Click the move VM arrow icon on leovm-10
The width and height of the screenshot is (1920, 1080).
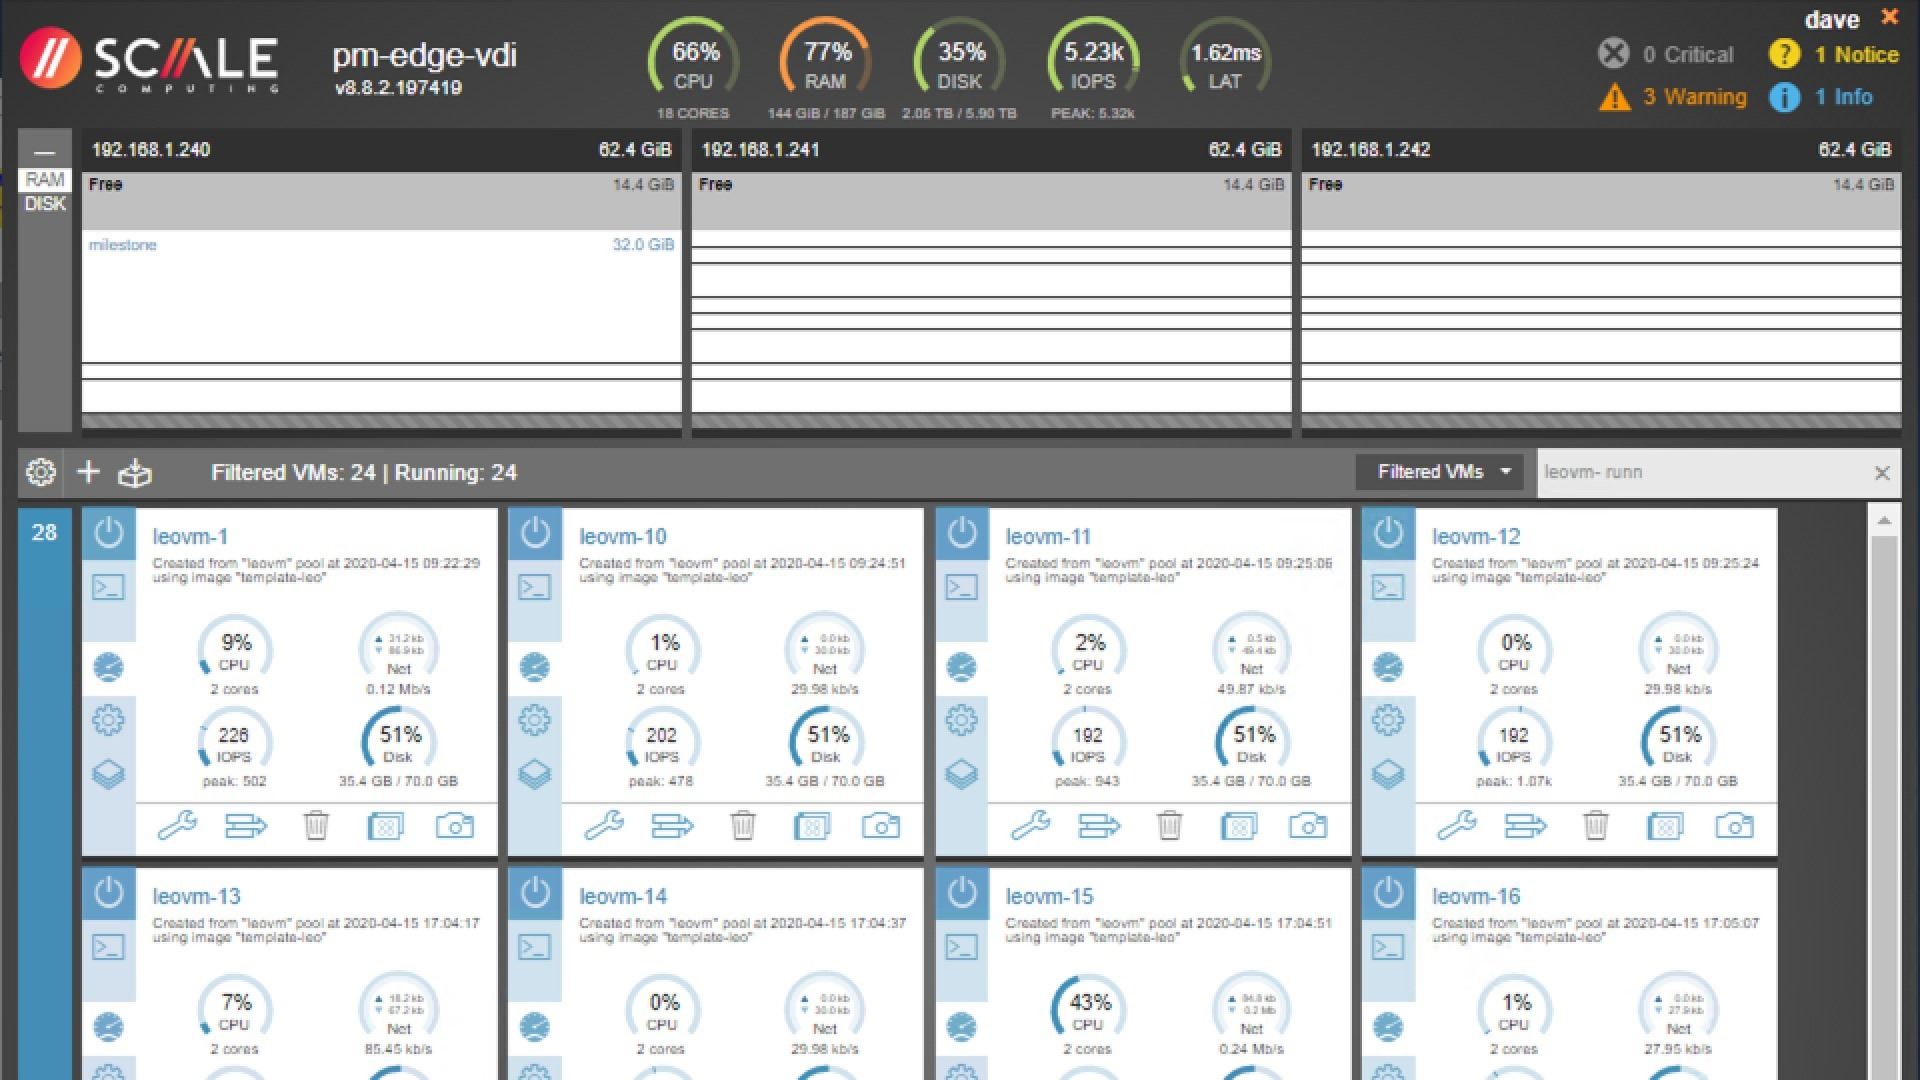coord(672,826)
